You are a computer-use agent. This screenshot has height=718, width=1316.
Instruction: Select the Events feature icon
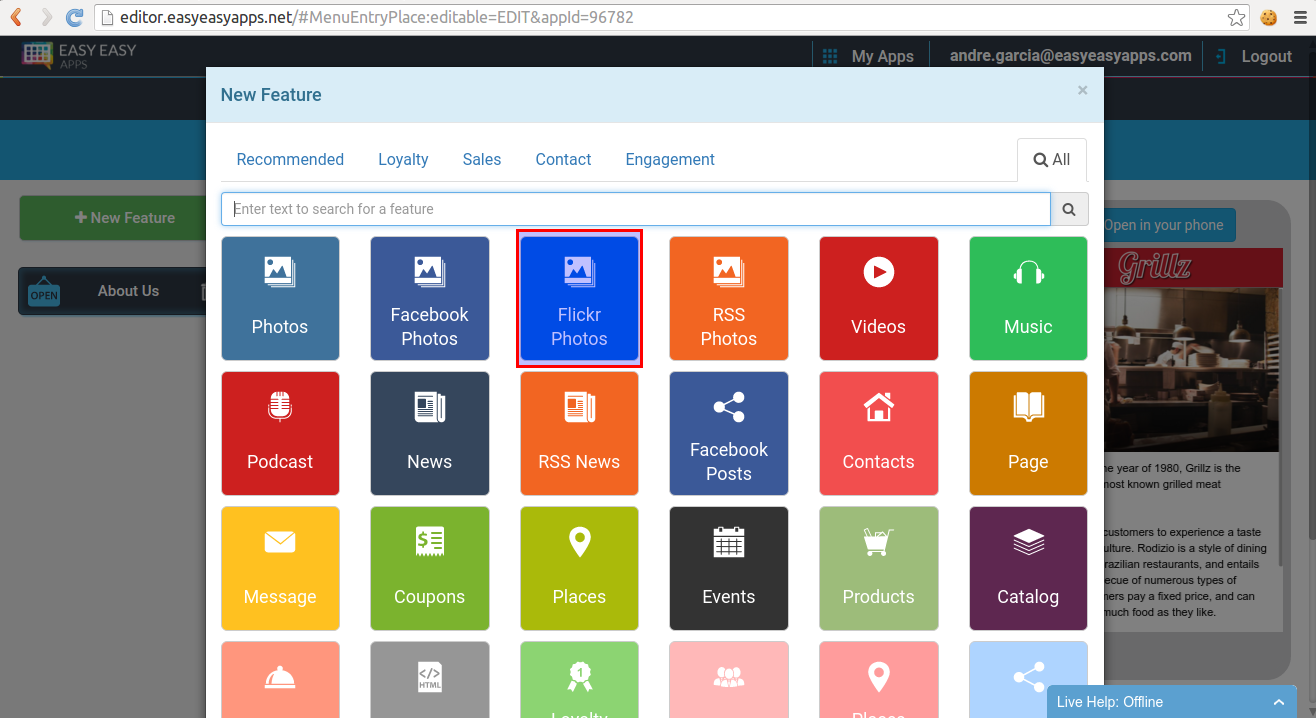728,568
